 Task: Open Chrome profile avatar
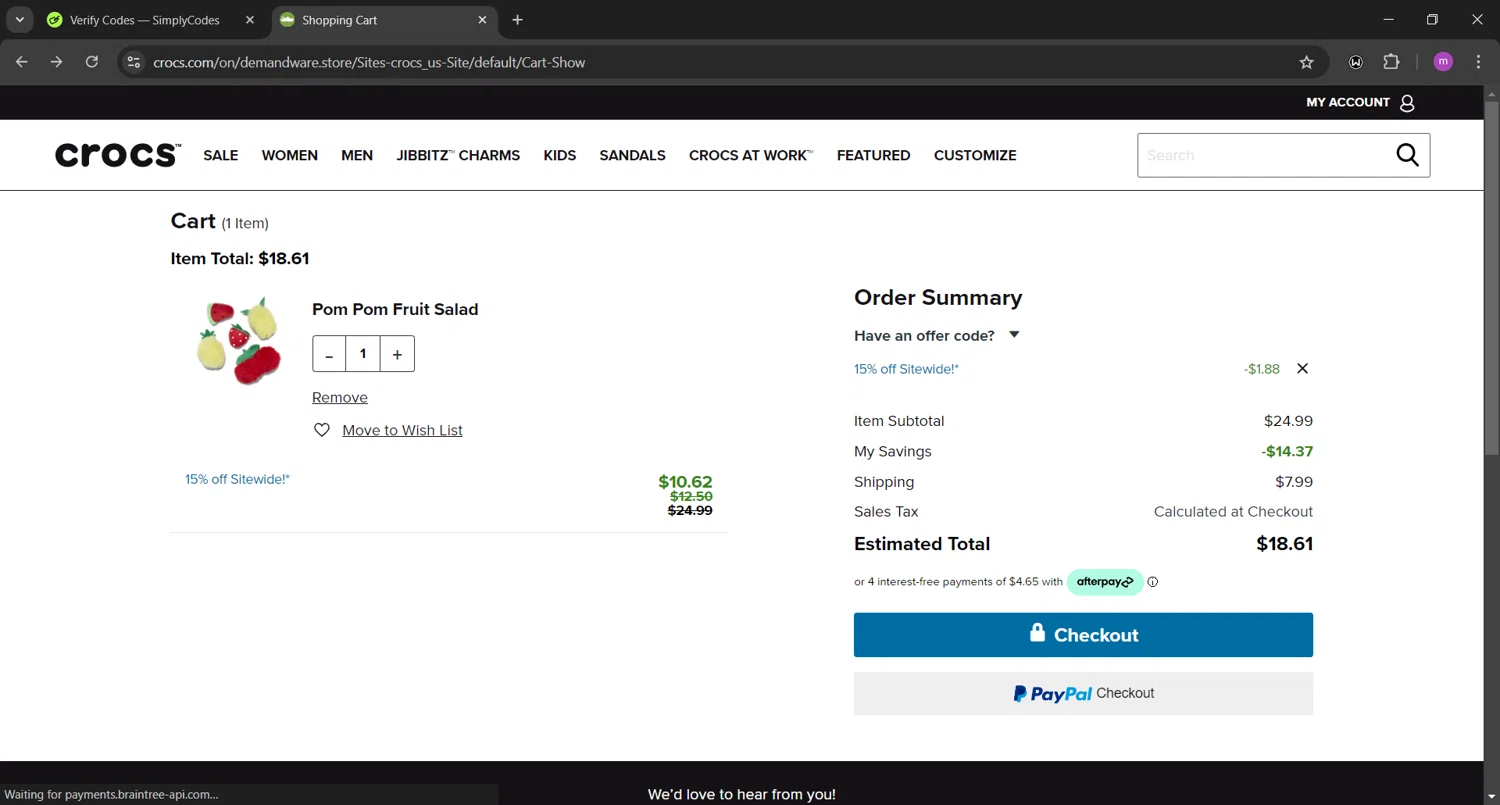click(x=1443, y=62)
